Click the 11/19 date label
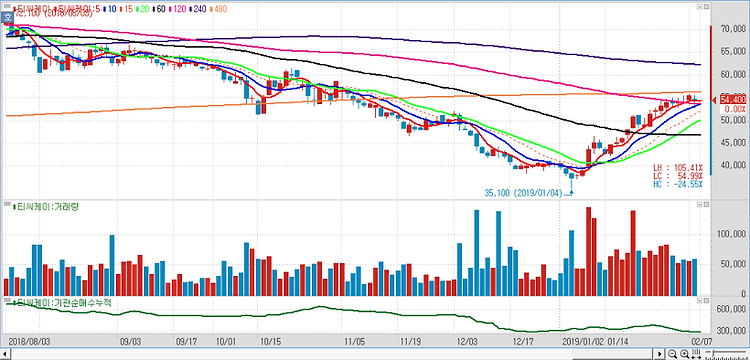Image resolution: width=750 pixels, height=360 pixels. (x=411, y=342)
